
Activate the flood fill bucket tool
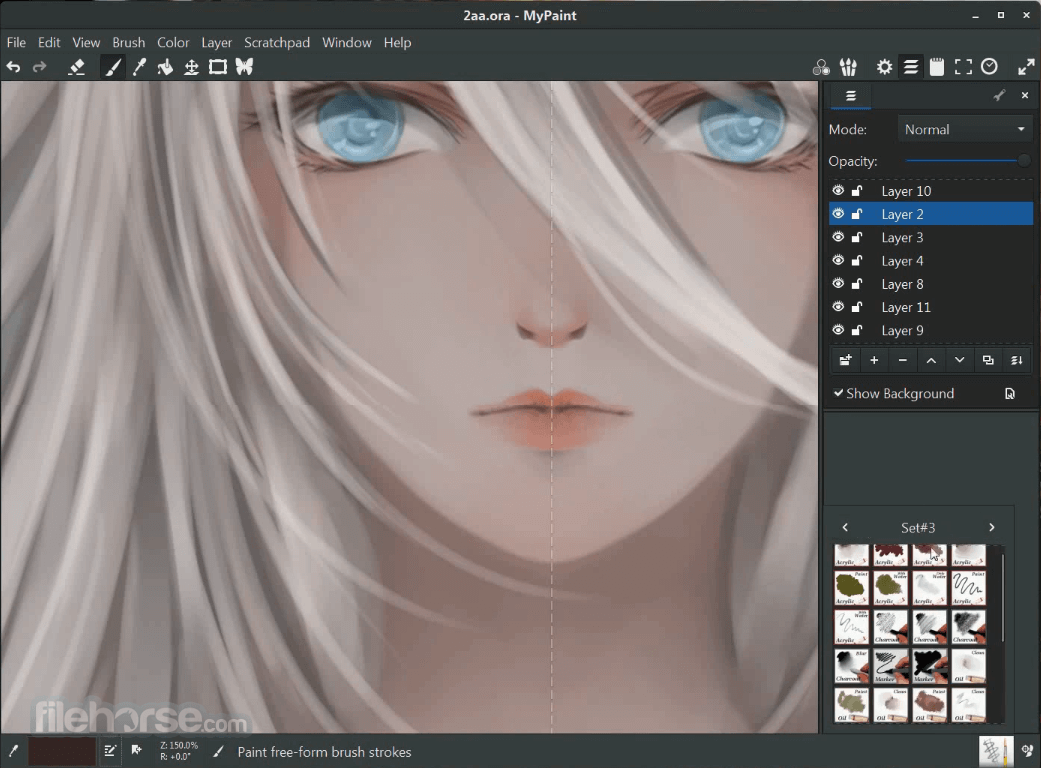165,67
